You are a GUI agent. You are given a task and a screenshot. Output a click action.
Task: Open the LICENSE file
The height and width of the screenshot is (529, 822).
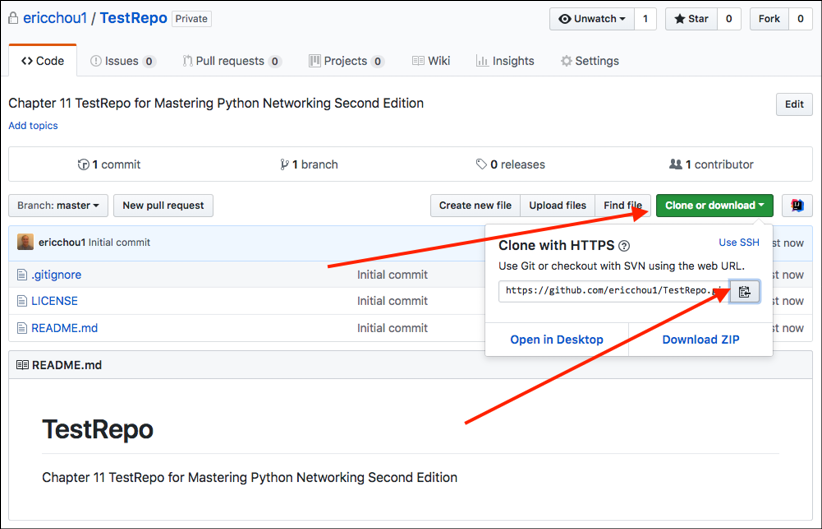55,301
